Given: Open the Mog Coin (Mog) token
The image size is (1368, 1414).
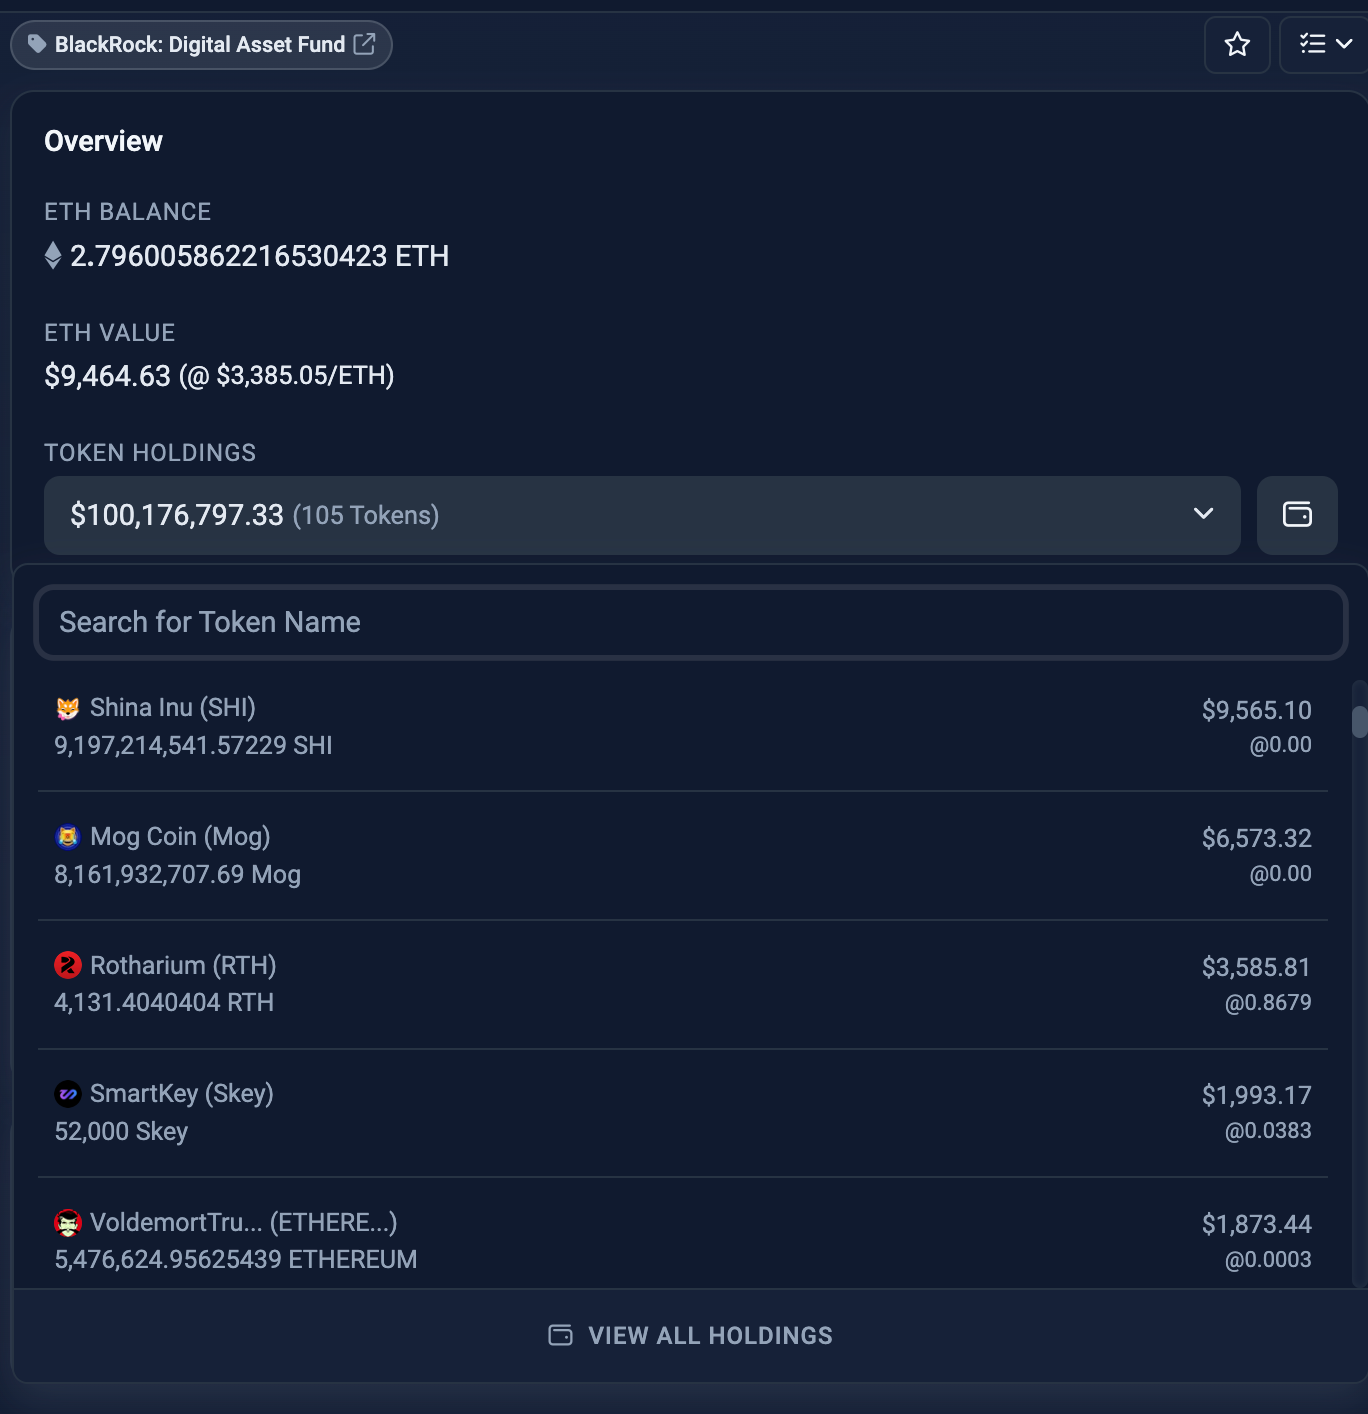Looking at the screenshot, I should point(180,837).
